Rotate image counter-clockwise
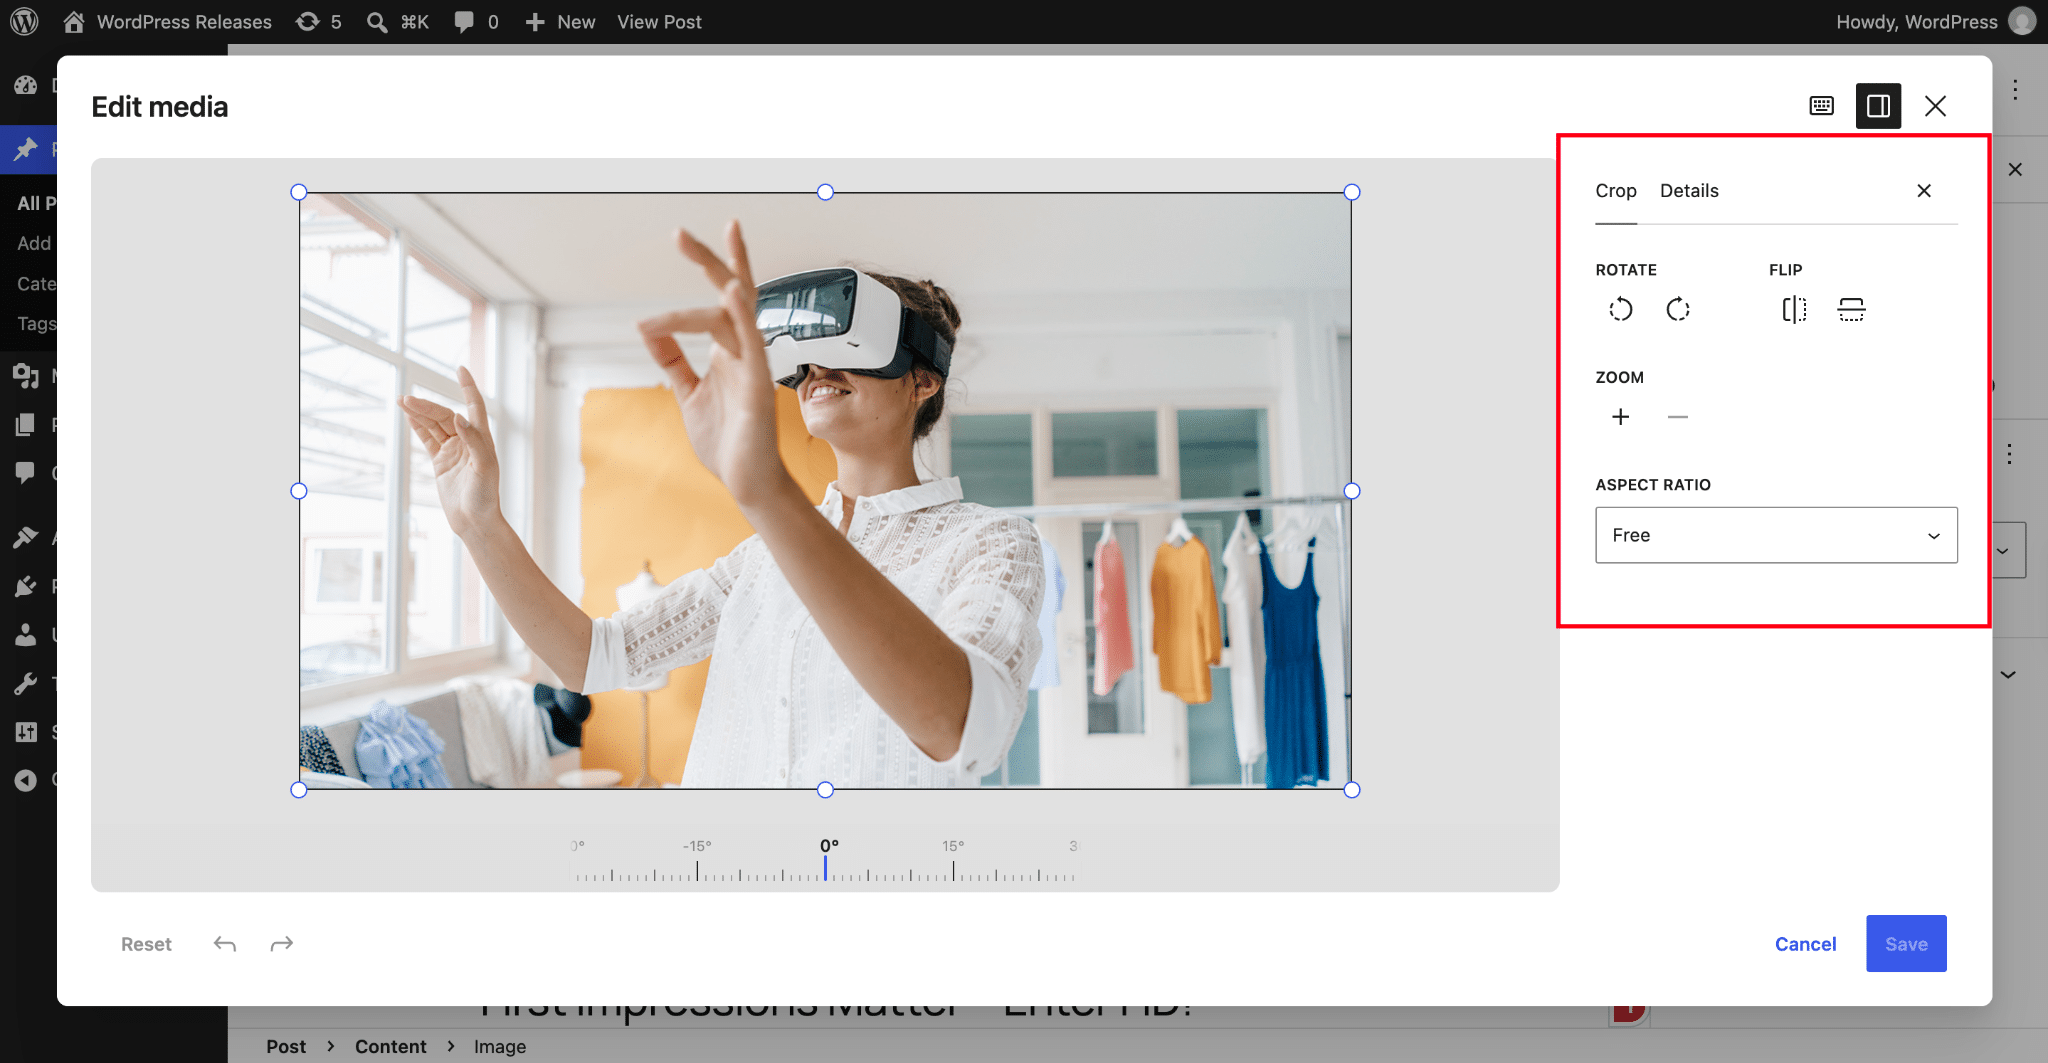The height and width of the screenshot is (1063, 2048). (1620, 310)
